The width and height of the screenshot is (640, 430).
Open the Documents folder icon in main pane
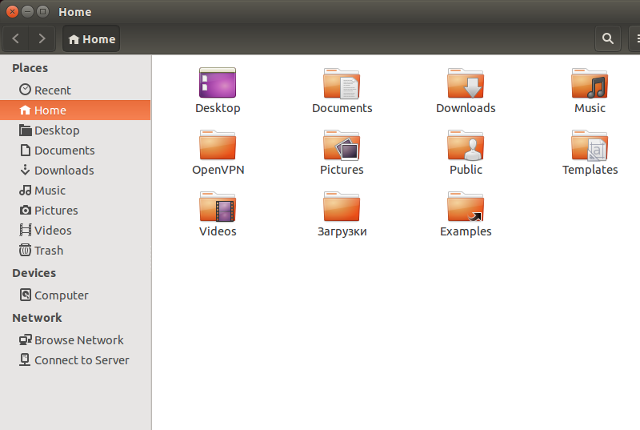[x=342, y=84]
